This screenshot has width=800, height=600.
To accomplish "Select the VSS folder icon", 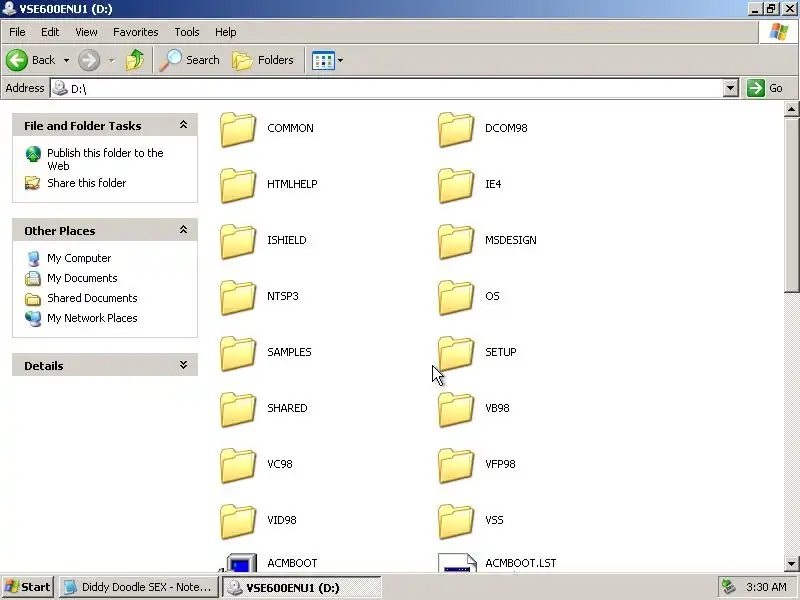I will click(456, 522).
